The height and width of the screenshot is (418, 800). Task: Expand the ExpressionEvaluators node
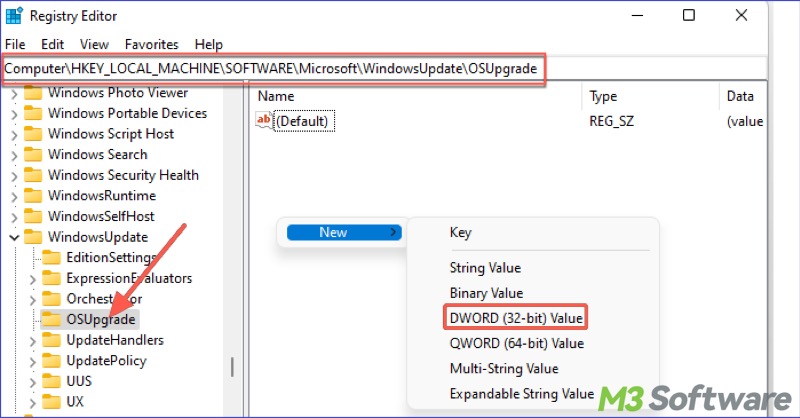pyautogui.click(x=32, y=279)
